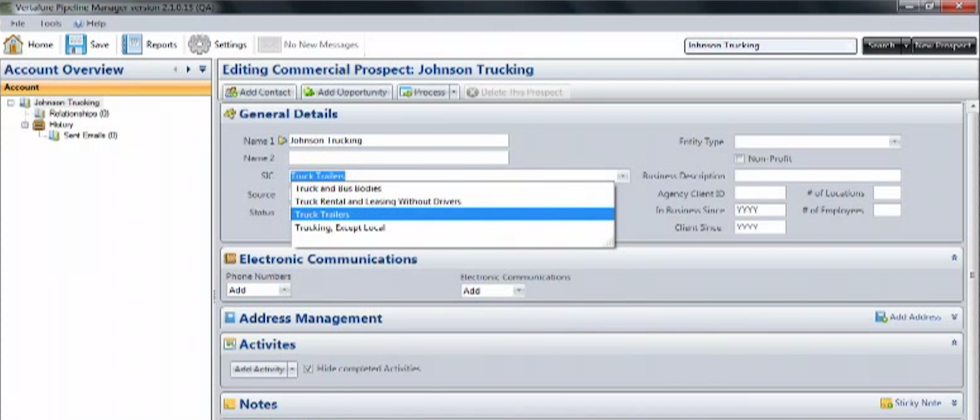Click the # of Employees field

tap(887, 210)
